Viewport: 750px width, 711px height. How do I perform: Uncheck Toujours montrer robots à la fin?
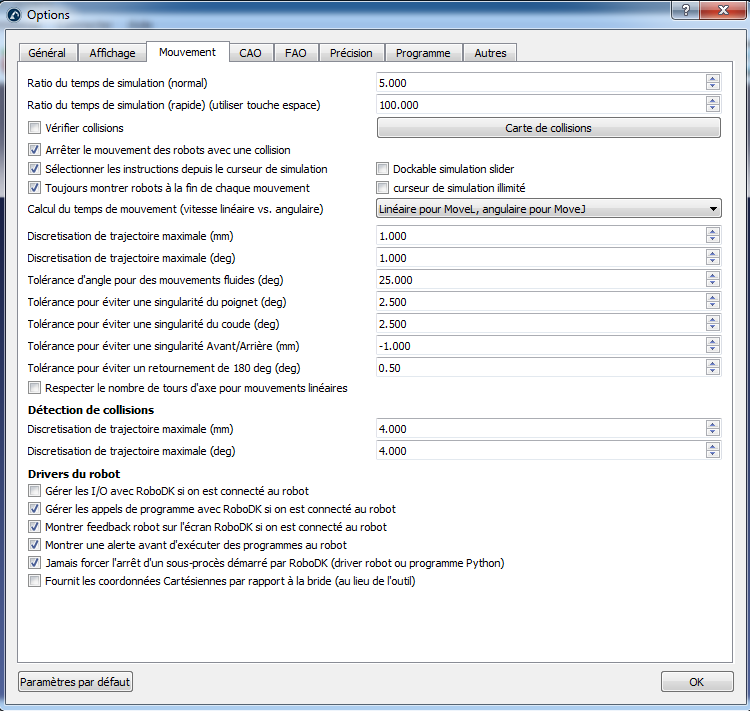tap(34, 188)
